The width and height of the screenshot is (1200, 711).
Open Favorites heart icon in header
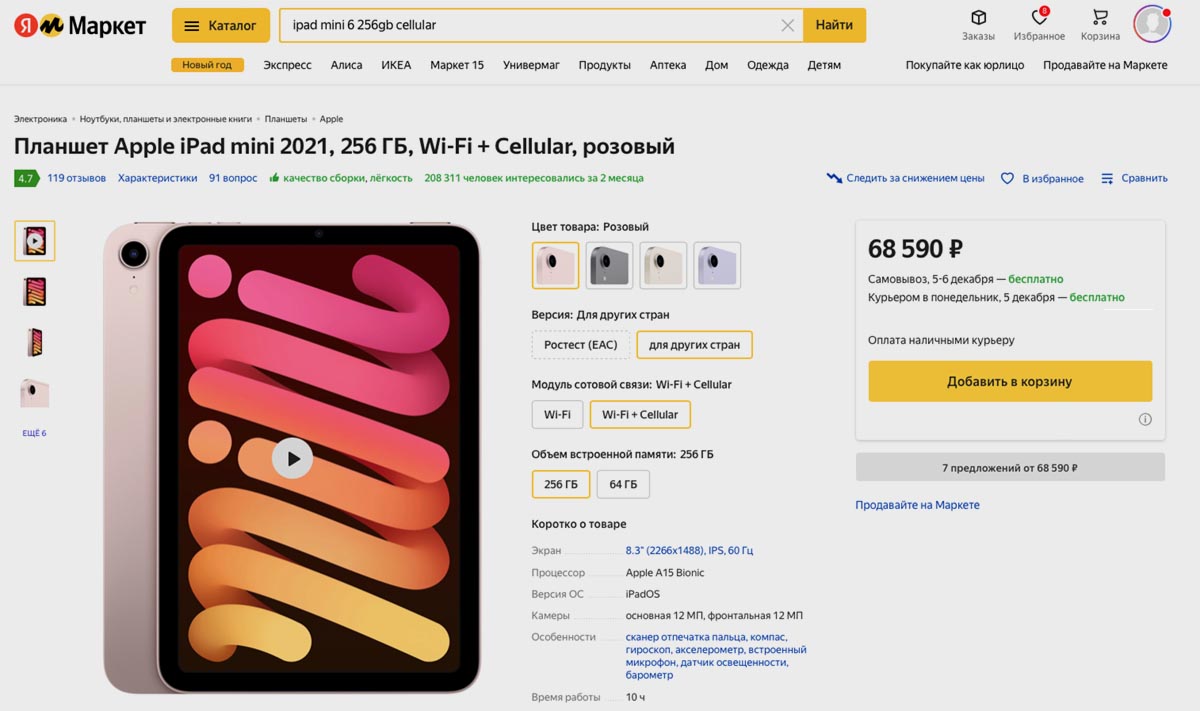click(1039, 18)
